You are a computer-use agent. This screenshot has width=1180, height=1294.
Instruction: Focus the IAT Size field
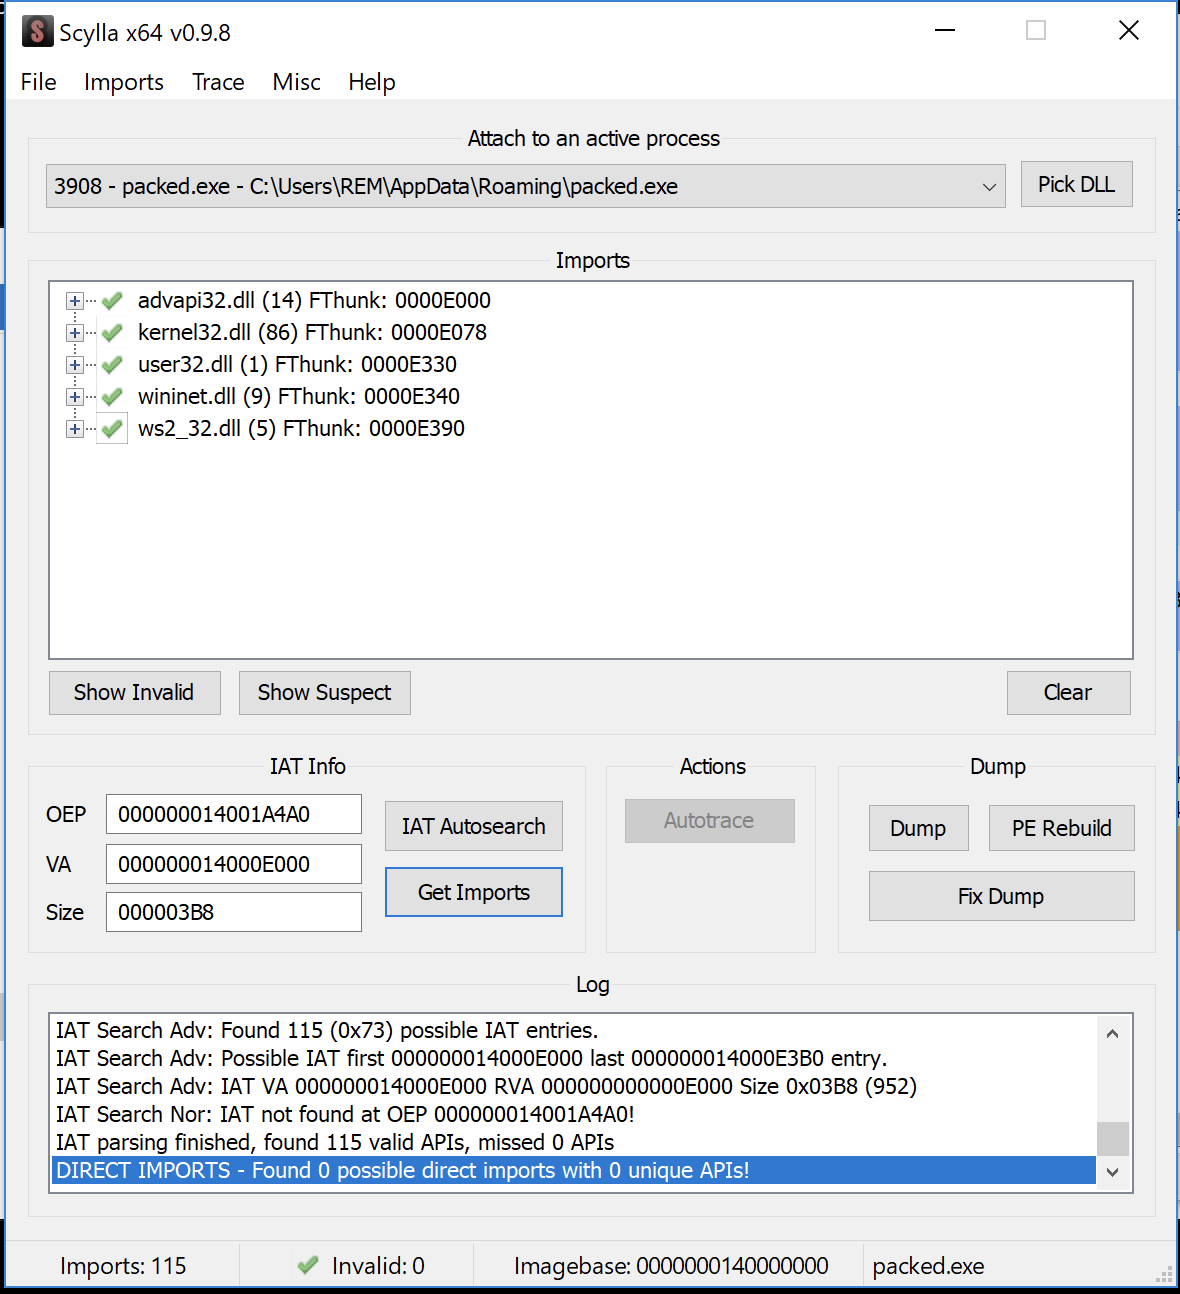click(x=234, y=912)
